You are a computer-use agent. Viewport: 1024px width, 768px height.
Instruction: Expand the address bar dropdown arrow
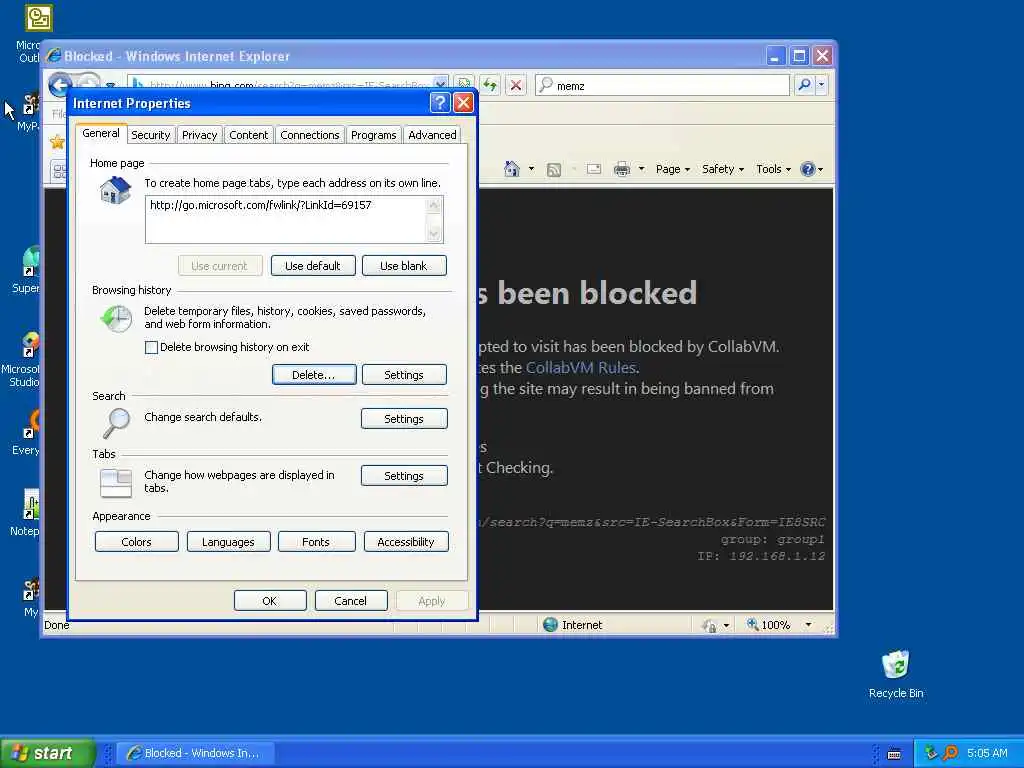(x=441, y=83)
